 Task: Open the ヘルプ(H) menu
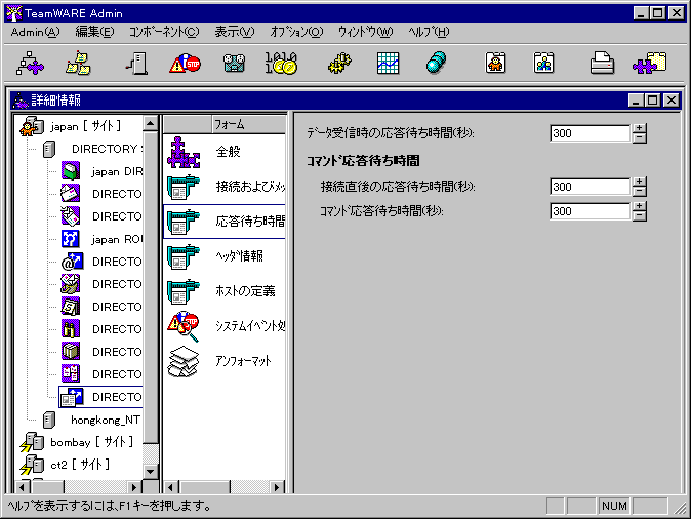(x=428, y=32)
